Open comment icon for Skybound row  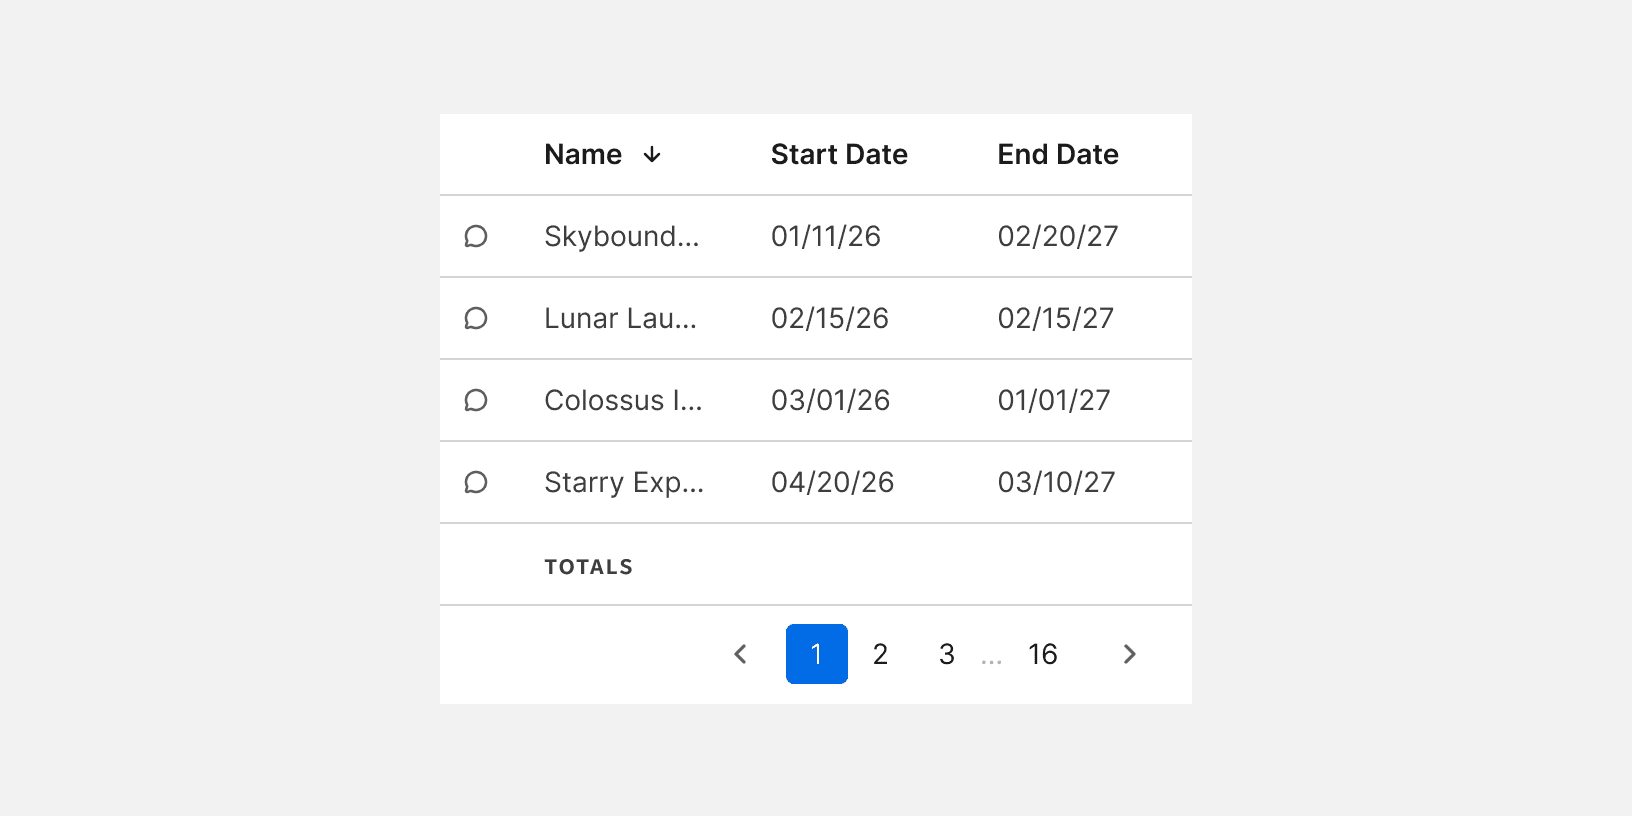476,236
